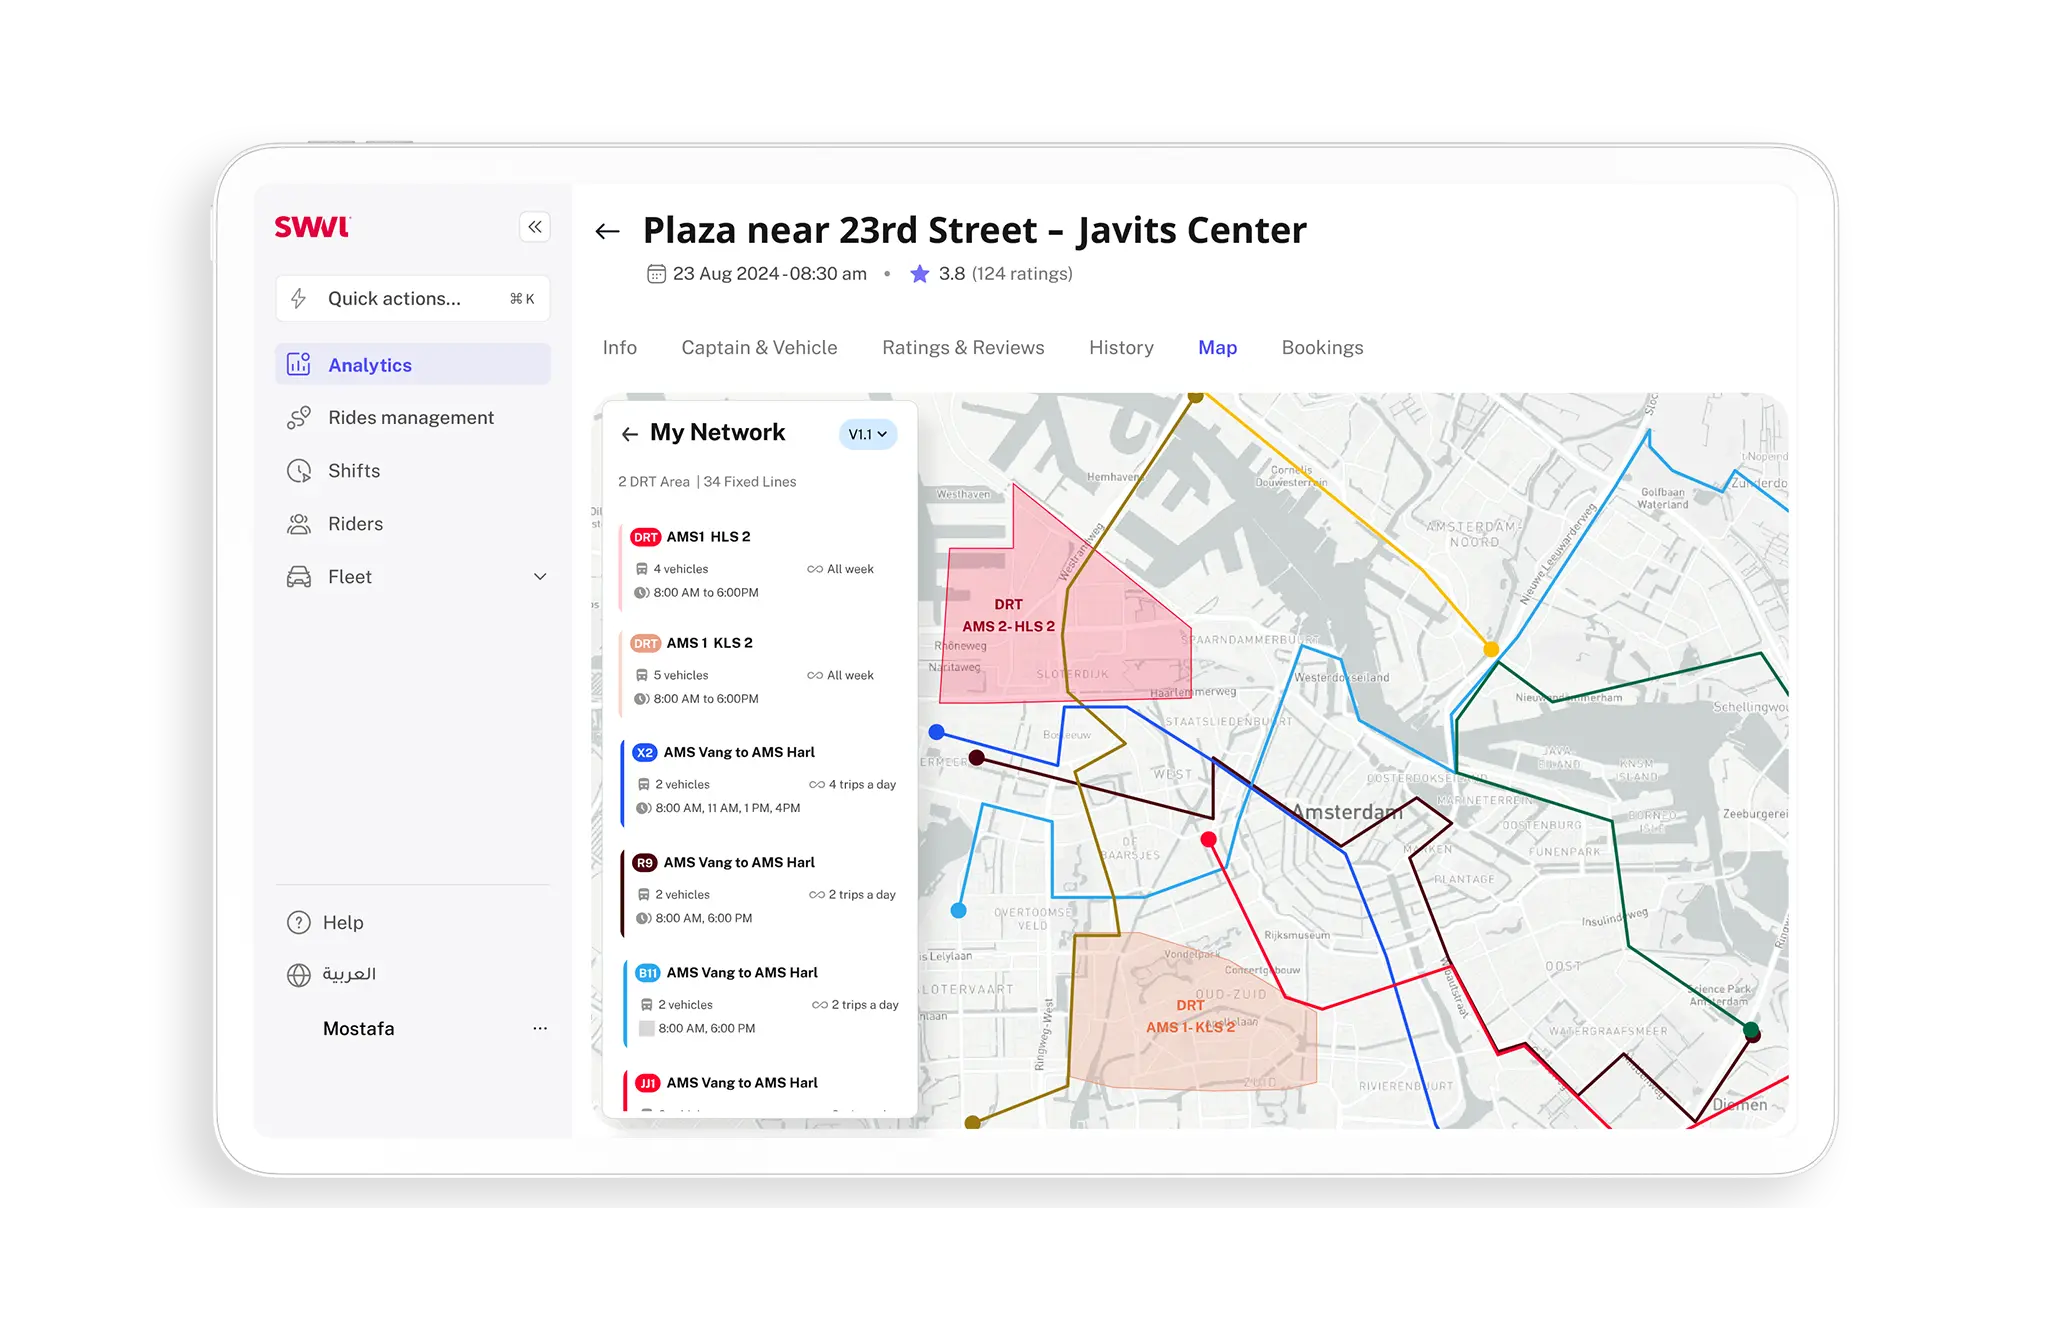Click the Mostafa user name
This screenshot has width=2048, height=1319.
358,1028
